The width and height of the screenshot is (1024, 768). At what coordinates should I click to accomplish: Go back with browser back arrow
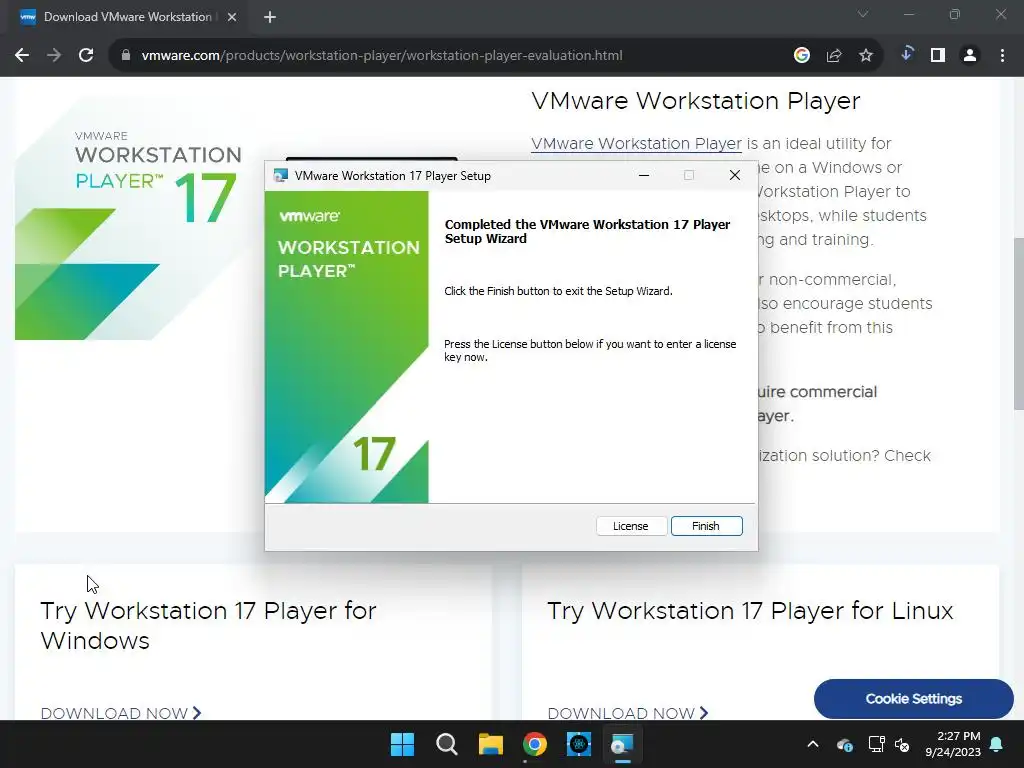(22, 56)
